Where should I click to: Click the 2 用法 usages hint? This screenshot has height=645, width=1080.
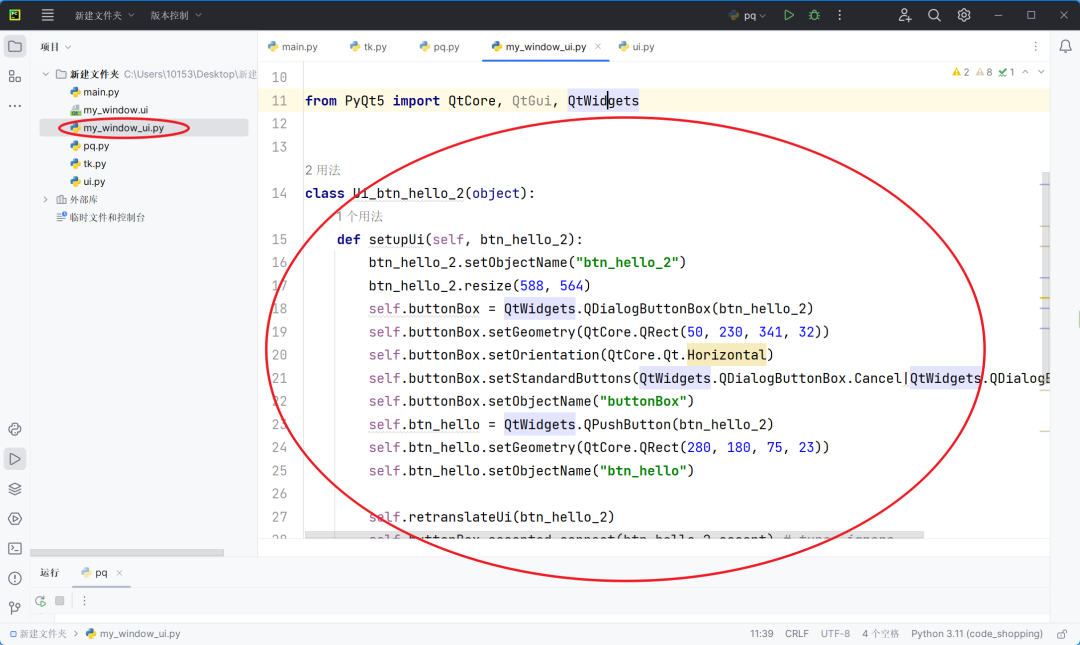322,170
